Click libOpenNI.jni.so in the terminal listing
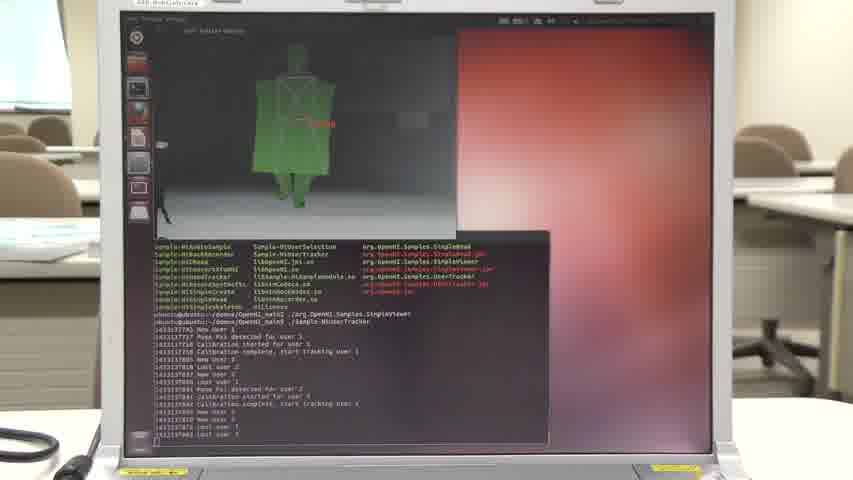853x480 pixels. coord(283,262)
